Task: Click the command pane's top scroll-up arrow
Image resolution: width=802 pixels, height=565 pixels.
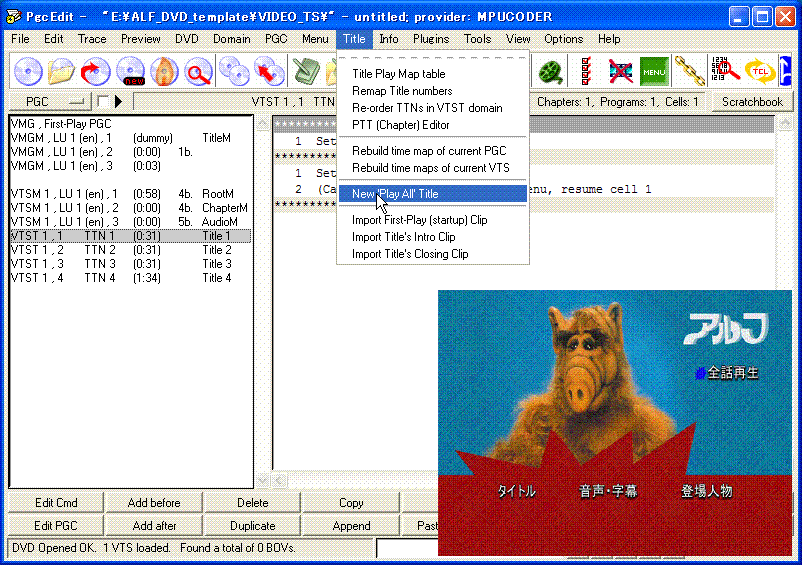Action: pyautogui.click(x=785, y=123)
